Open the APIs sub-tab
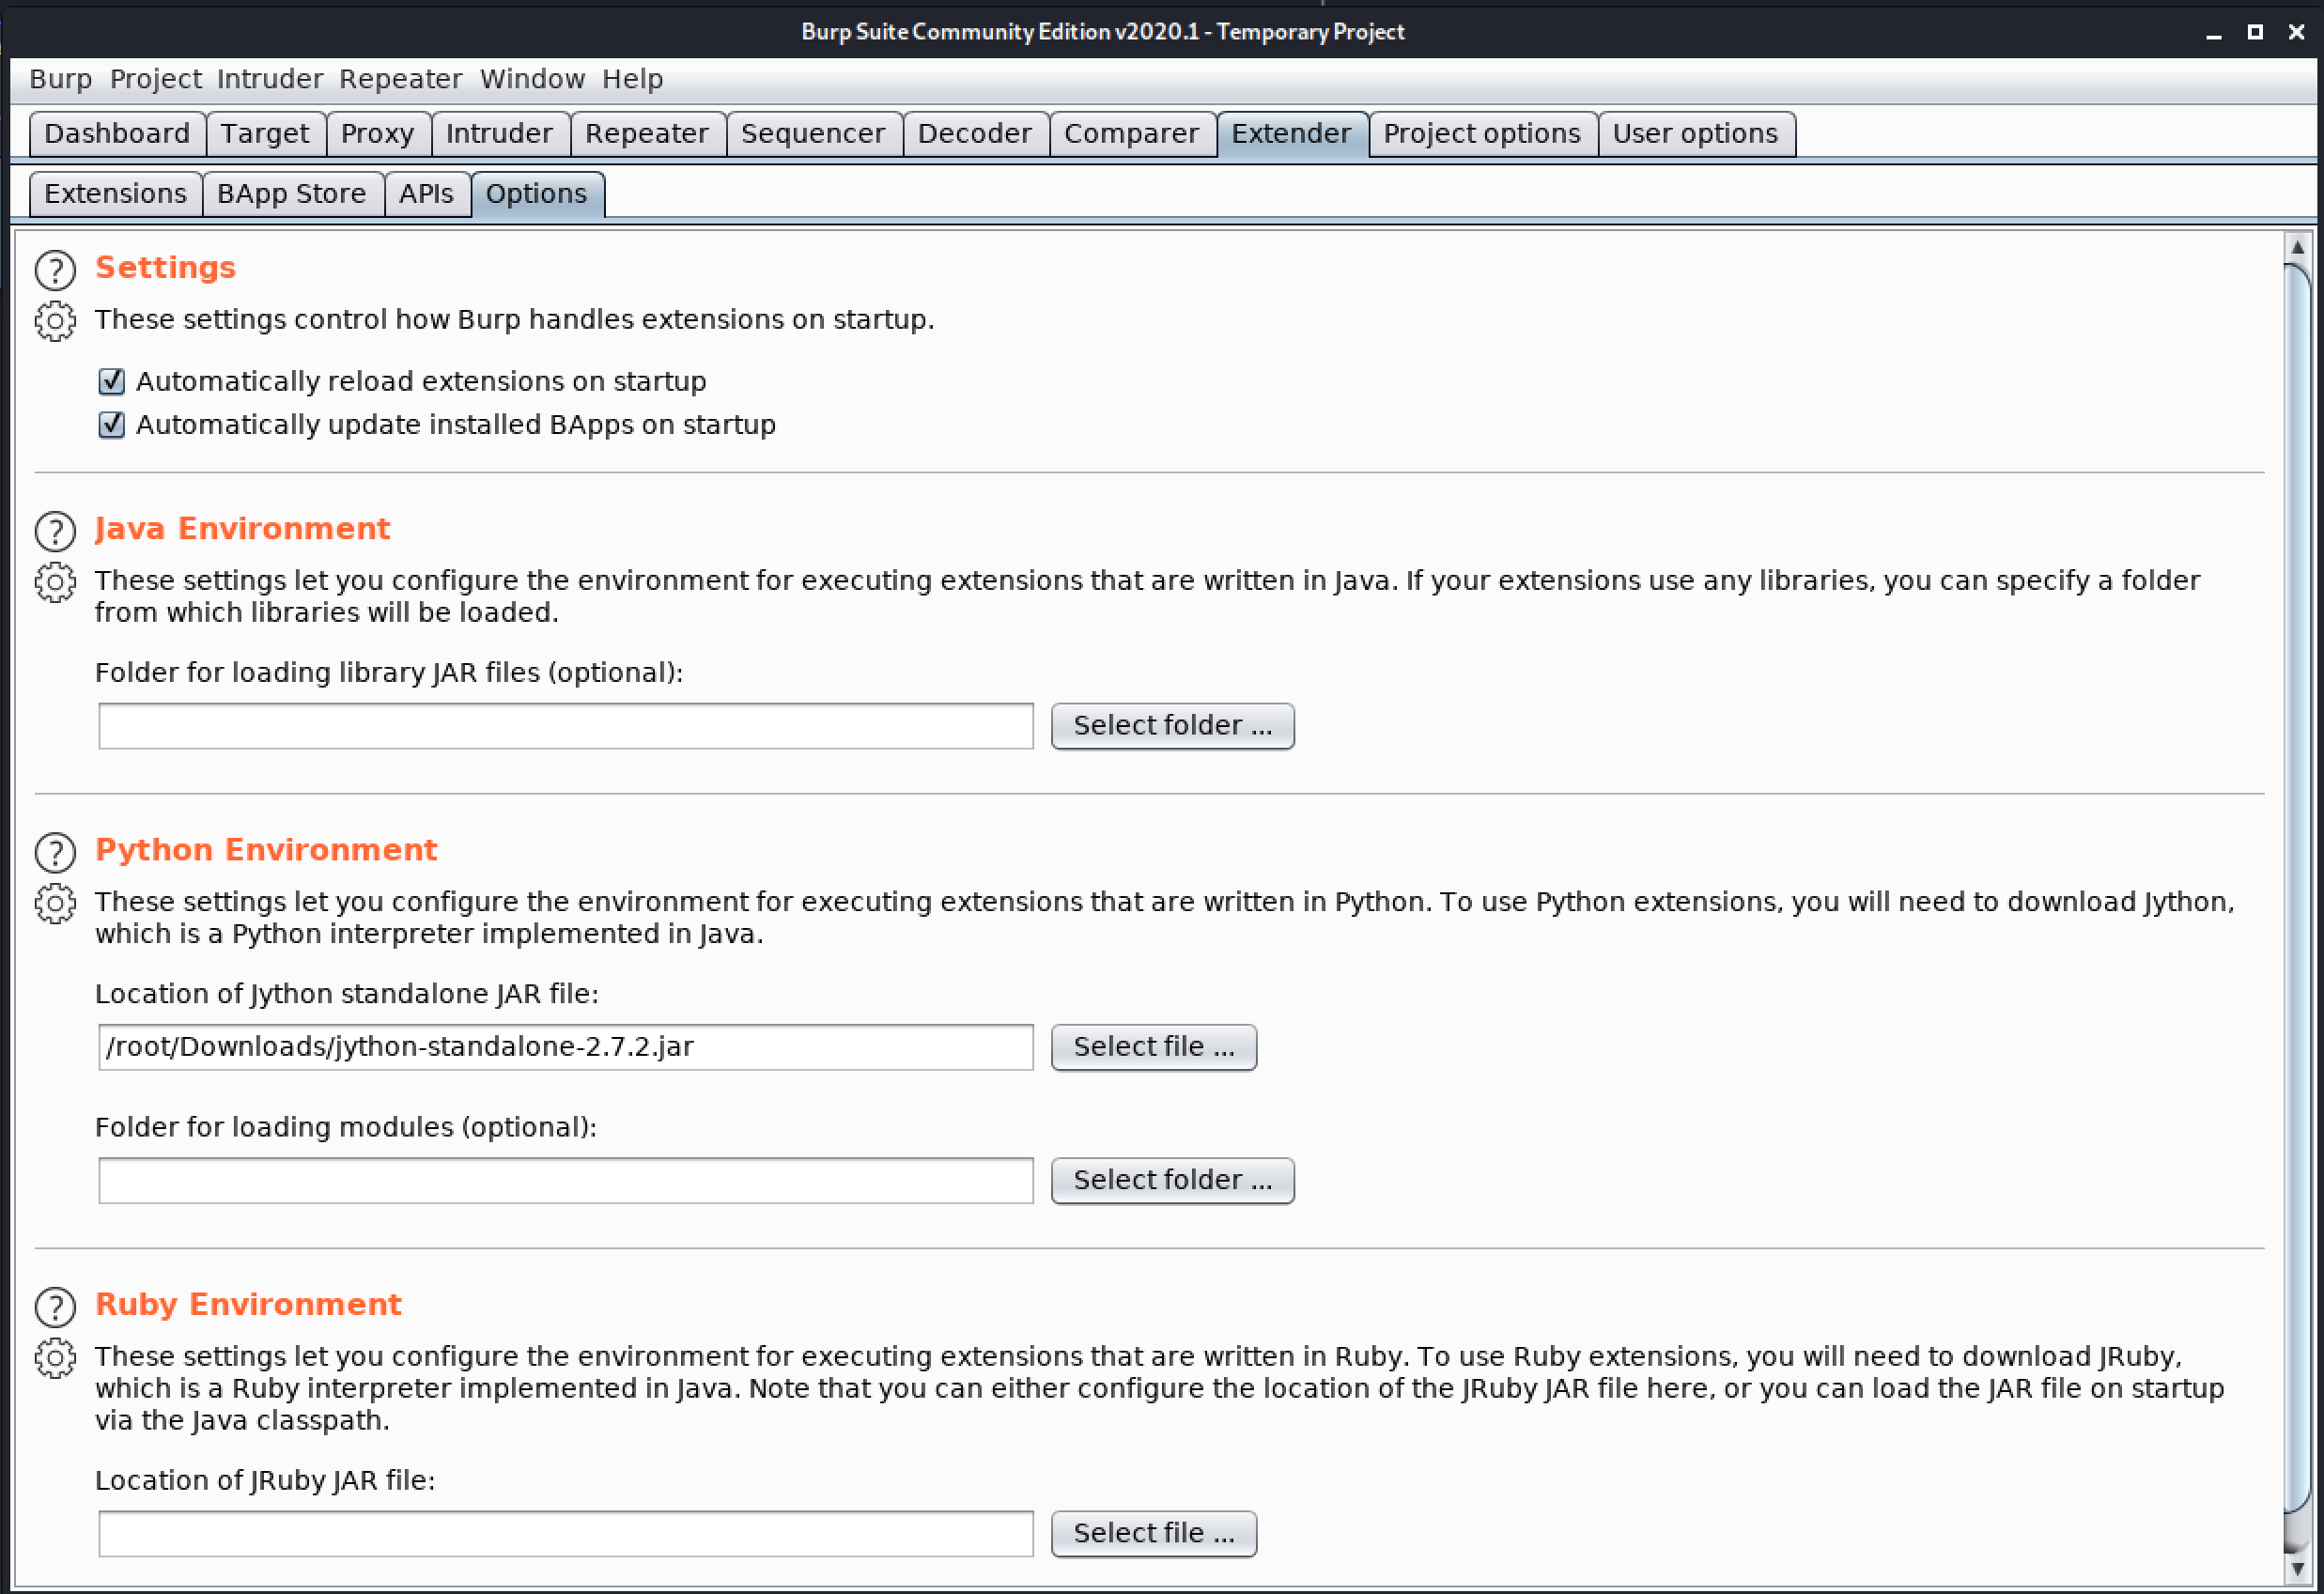 [427, 194]
